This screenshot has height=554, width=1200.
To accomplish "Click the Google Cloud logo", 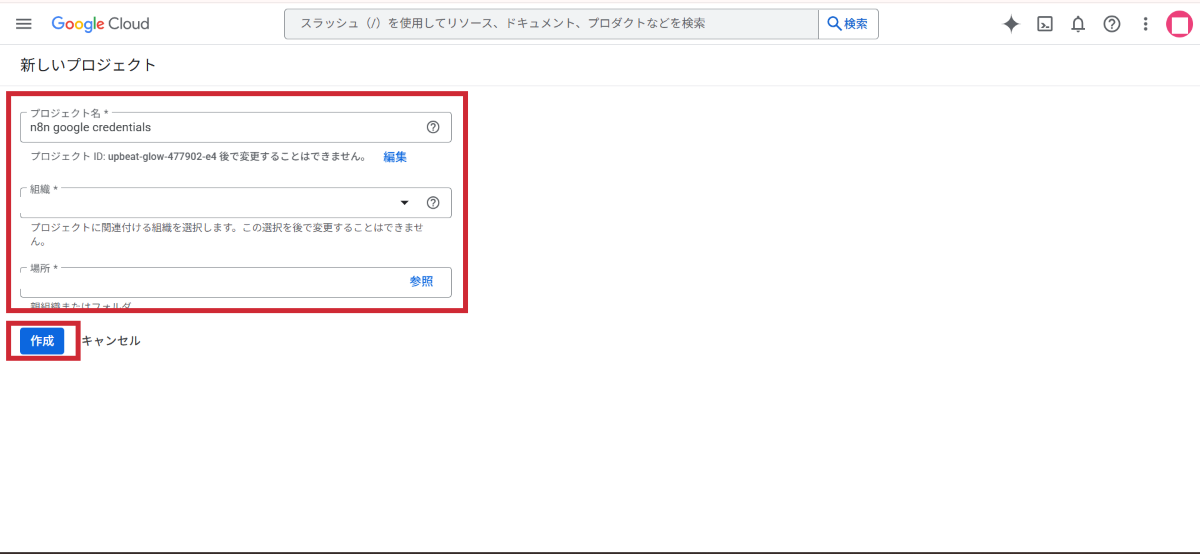I will click(x=100, y=24).
